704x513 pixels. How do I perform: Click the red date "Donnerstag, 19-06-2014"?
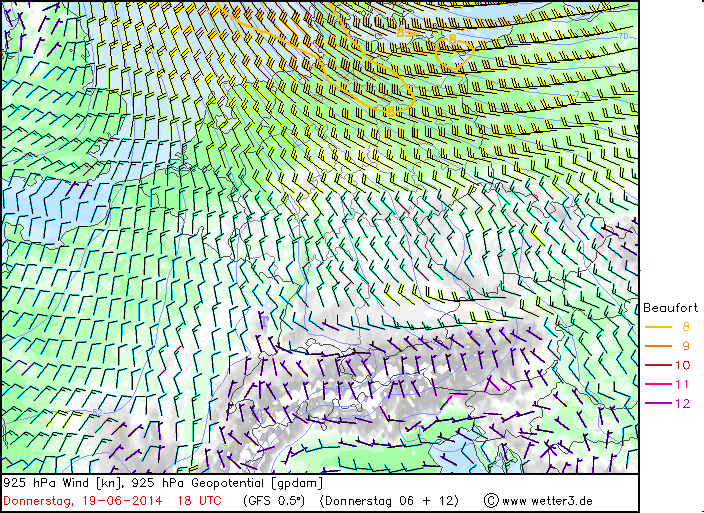83,501
